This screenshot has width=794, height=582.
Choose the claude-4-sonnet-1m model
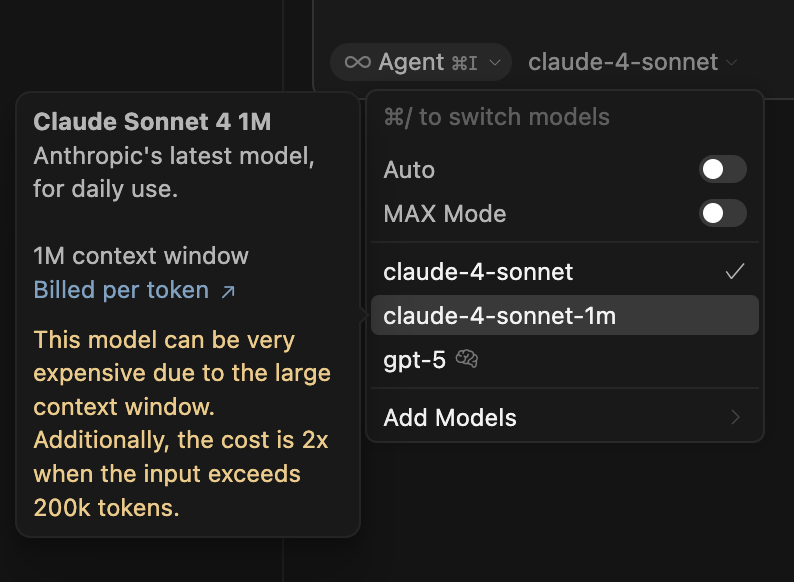pyautogui.click(x=500, y=316)
